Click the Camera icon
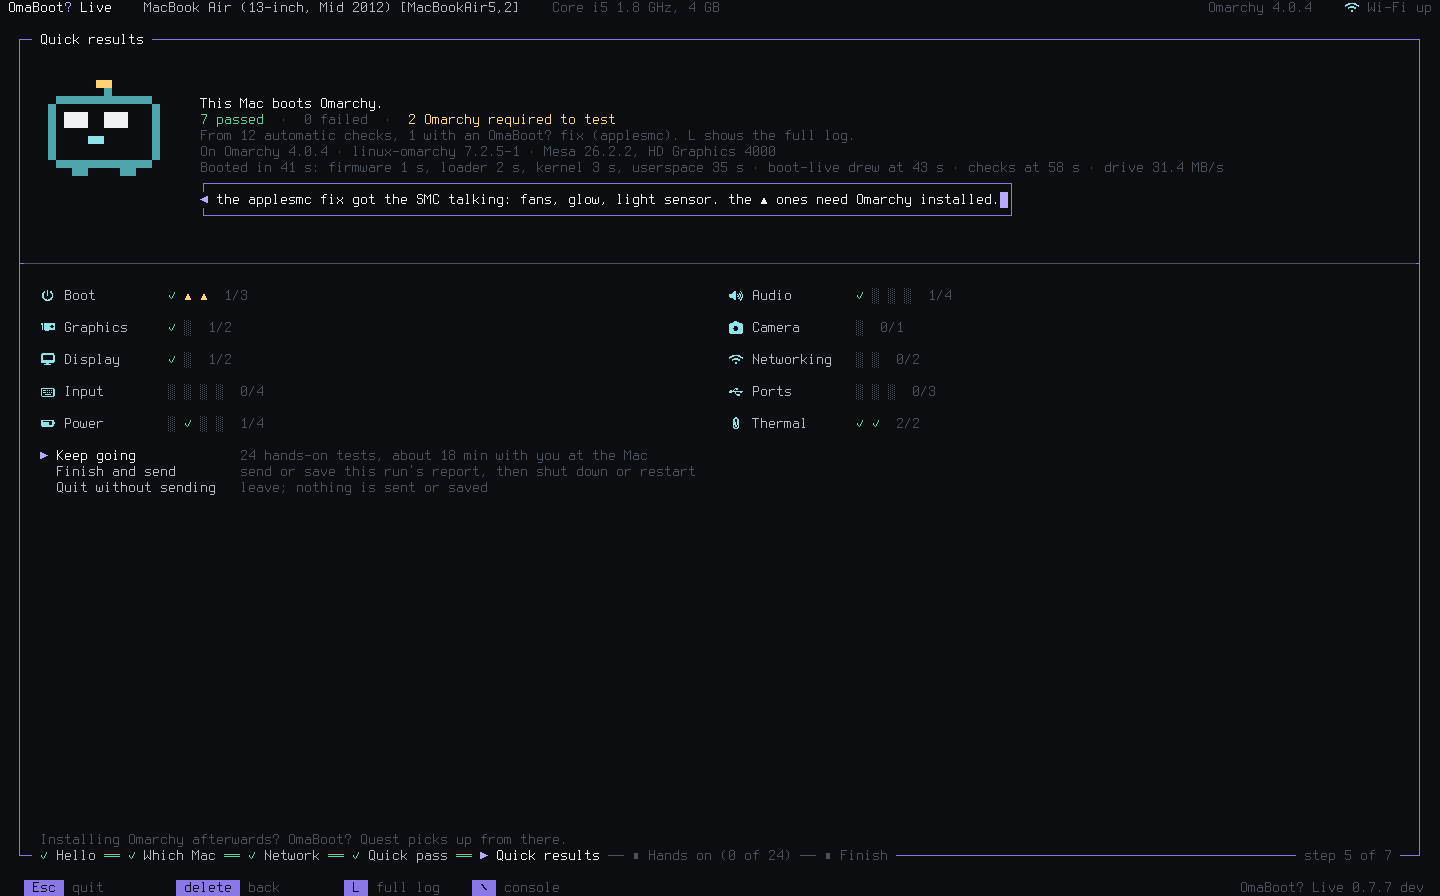Viewport: 1440px width, 896px height. point(736,328)
